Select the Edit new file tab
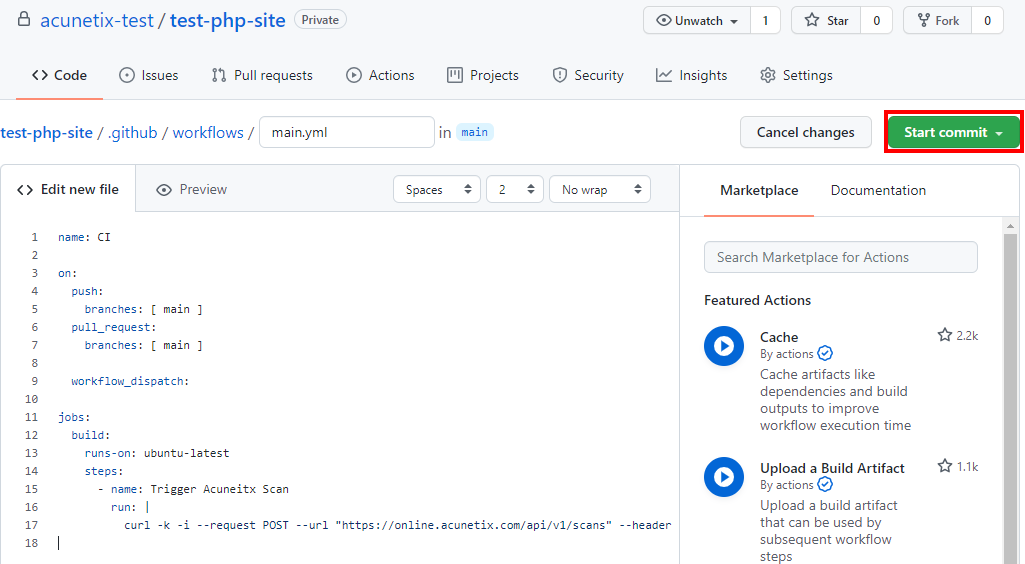This screenshot has width=1025, height=564. tap(68, 190)
